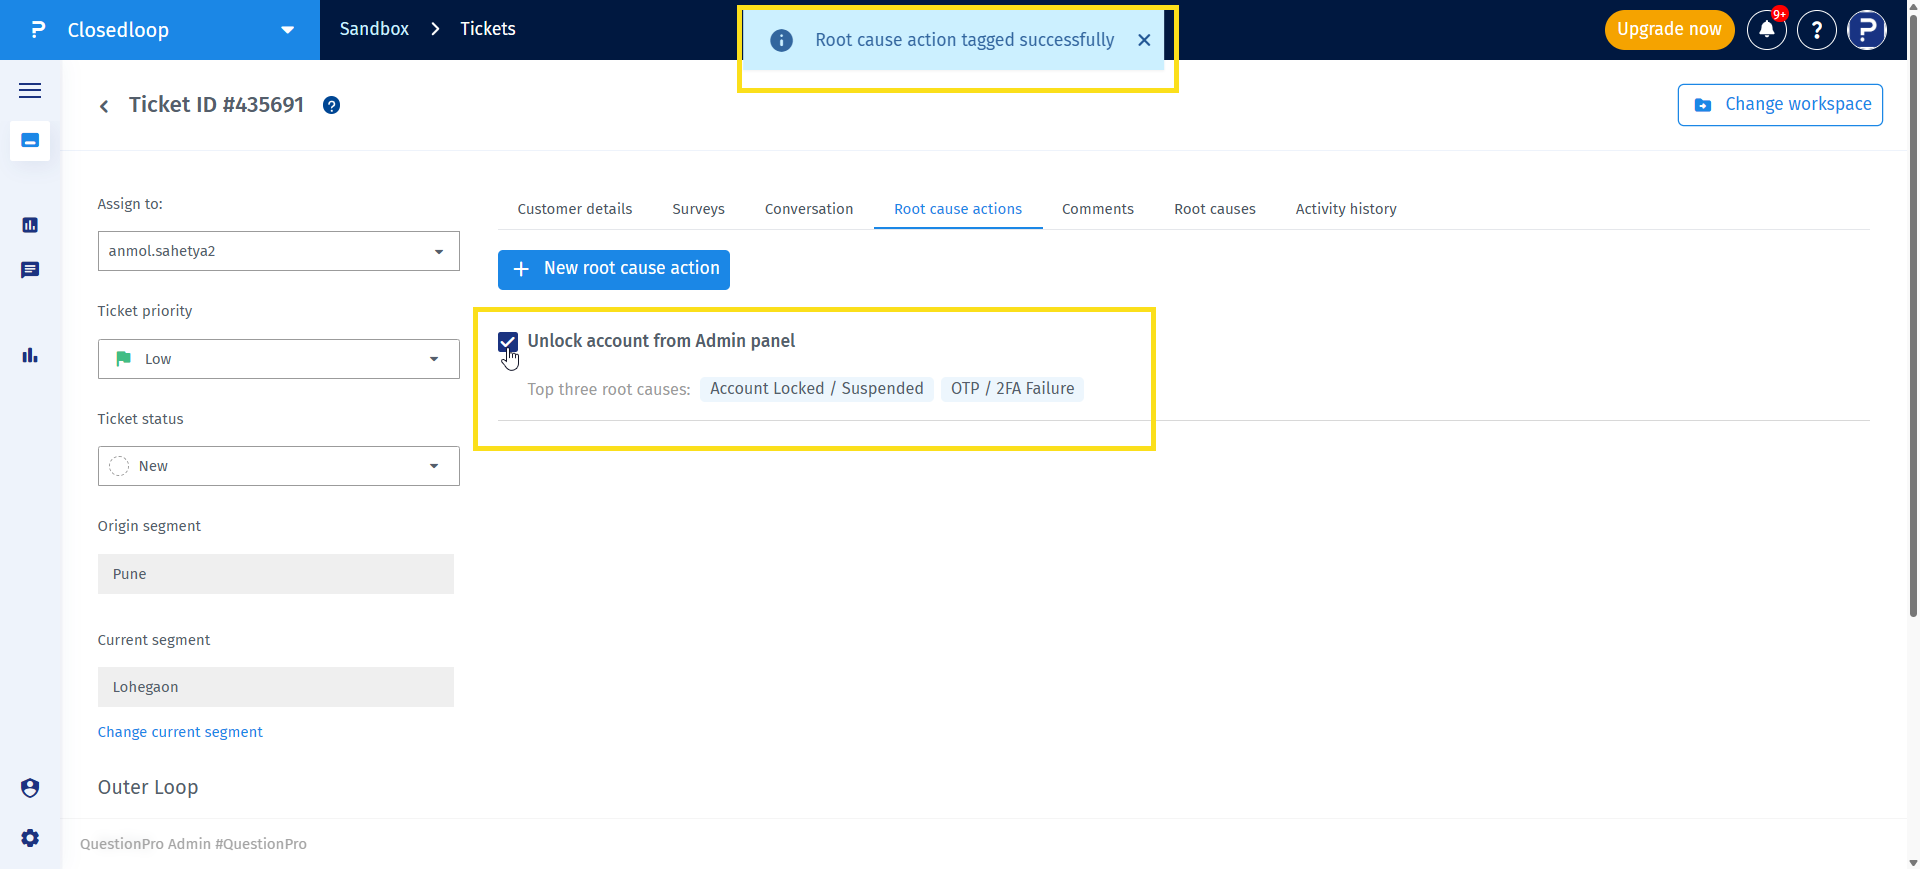1920x869 pixels.
Task: Switch to the Conversation tab
Action: click(x=809, y=209)
